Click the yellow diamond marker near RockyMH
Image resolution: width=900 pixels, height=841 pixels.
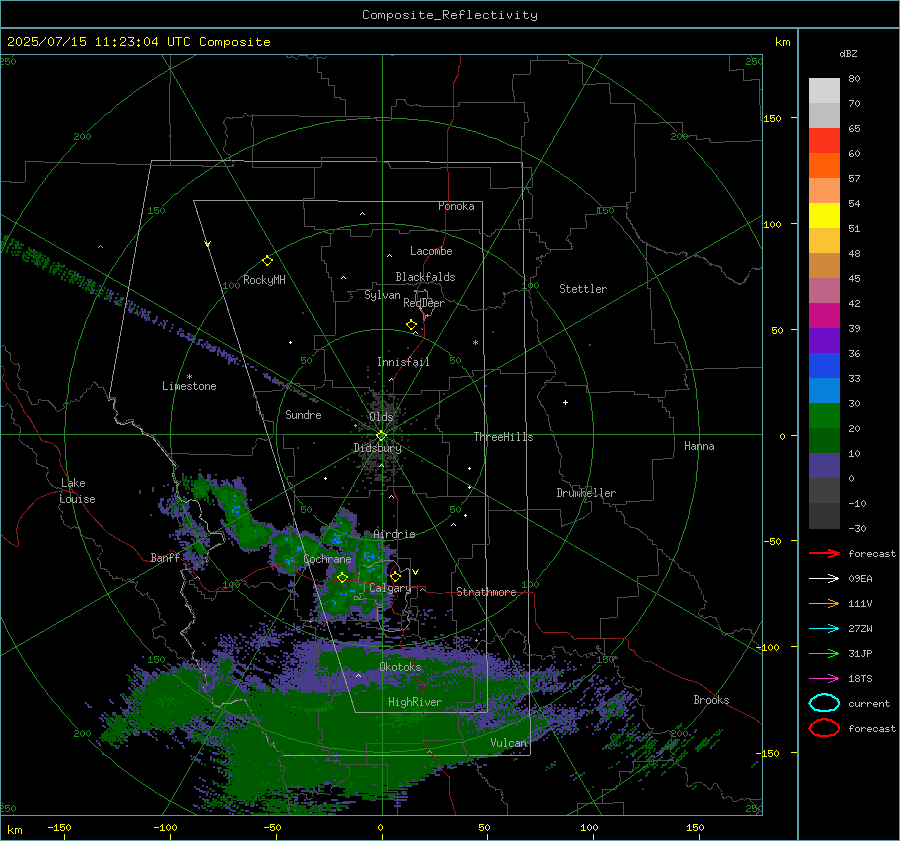click(267, 261)
